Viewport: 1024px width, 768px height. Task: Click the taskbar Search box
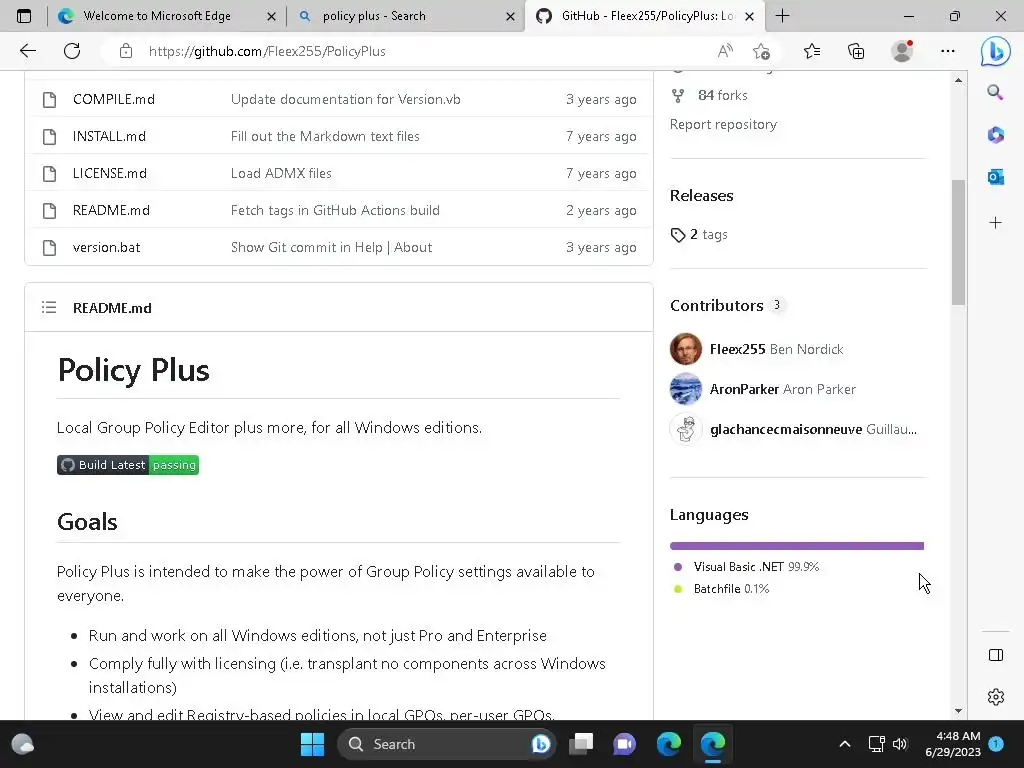[446, 744]
